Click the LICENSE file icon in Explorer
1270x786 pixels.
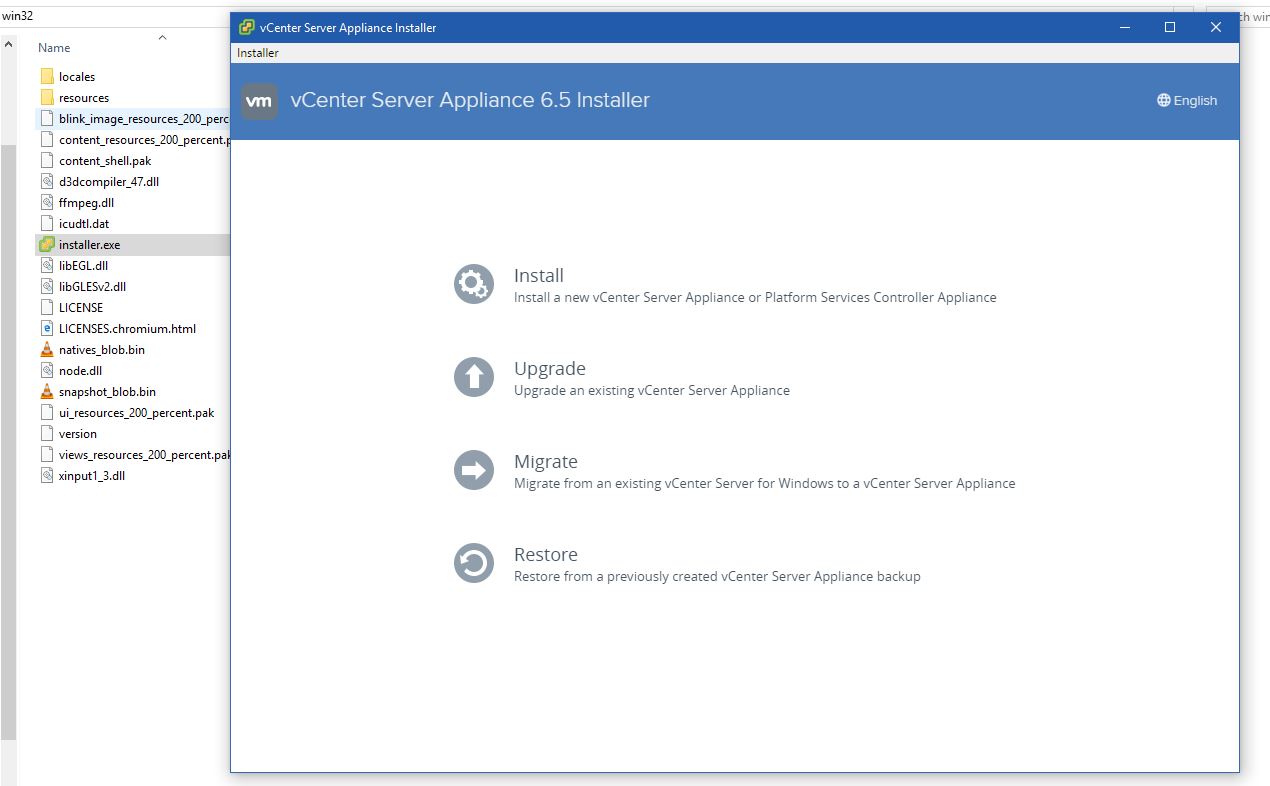click(x=47, y=307)
